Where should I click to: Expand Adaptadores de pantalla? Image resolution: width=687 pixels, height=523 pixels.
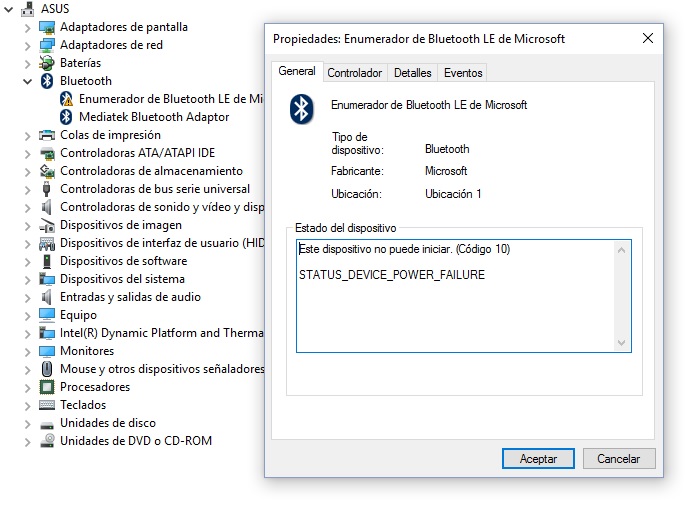27,28
